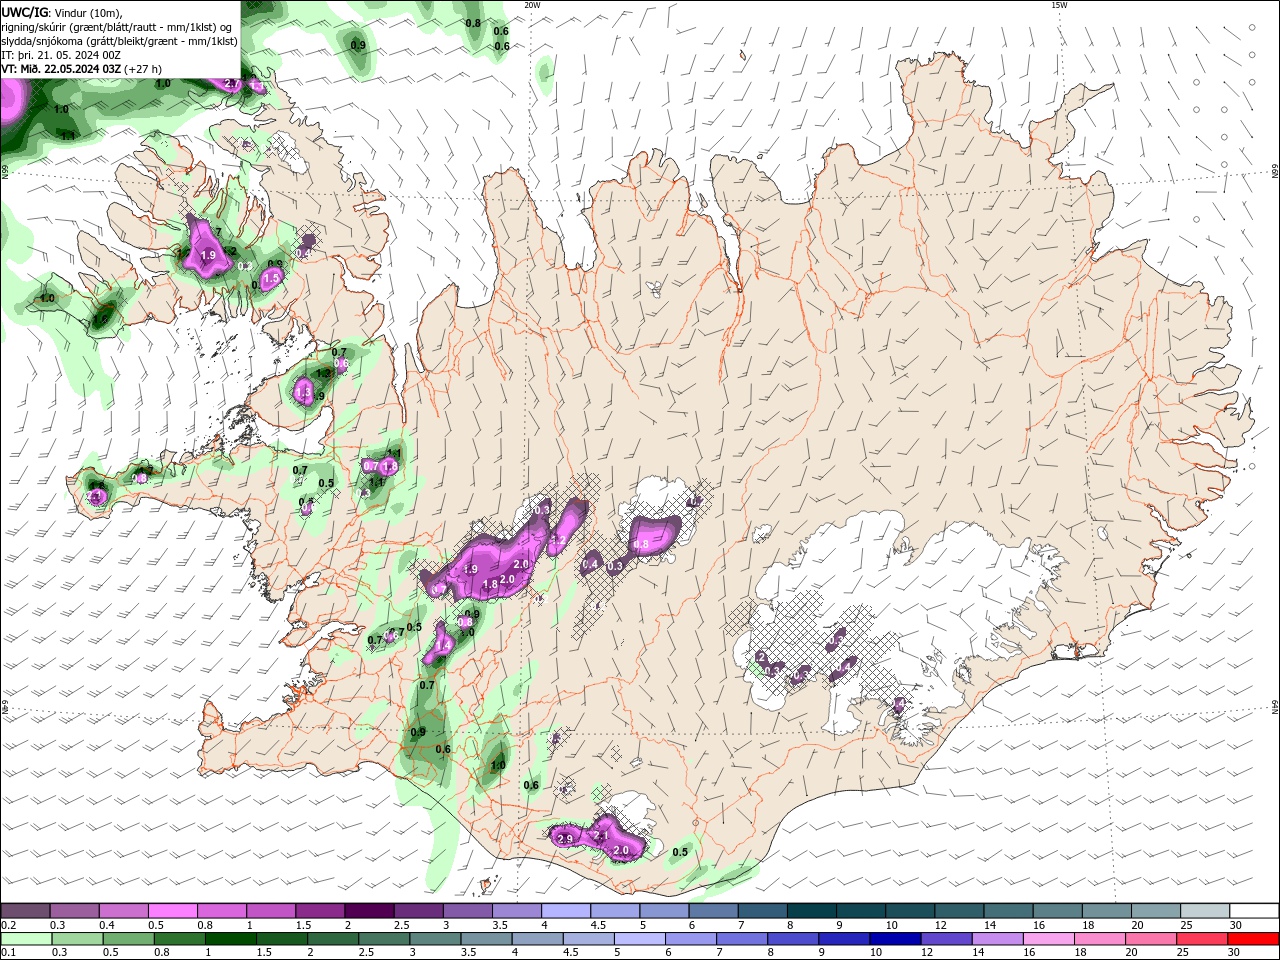The image size is (1280, 960).
Task: Click the 1.5 value inside the pink map patch
Action: coord(272,277)
